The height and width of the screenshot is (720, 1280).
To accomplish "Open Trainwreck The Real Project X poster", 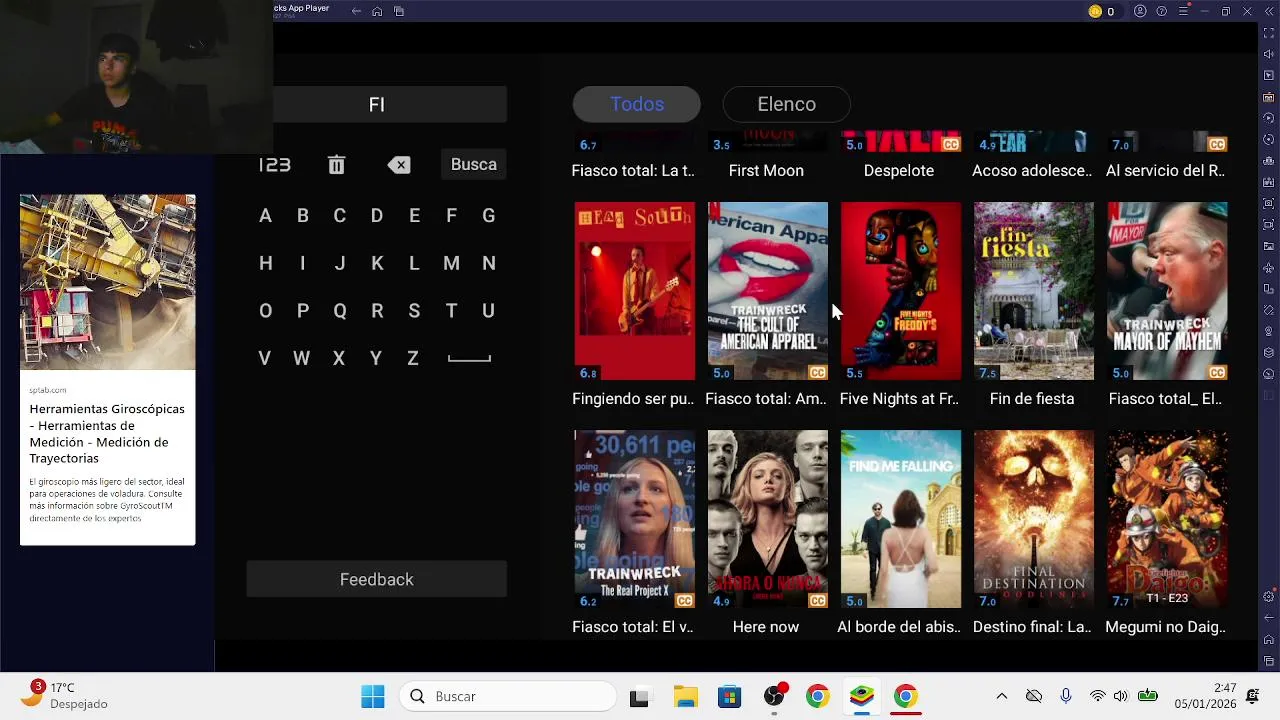I will (x=634, y=519).
